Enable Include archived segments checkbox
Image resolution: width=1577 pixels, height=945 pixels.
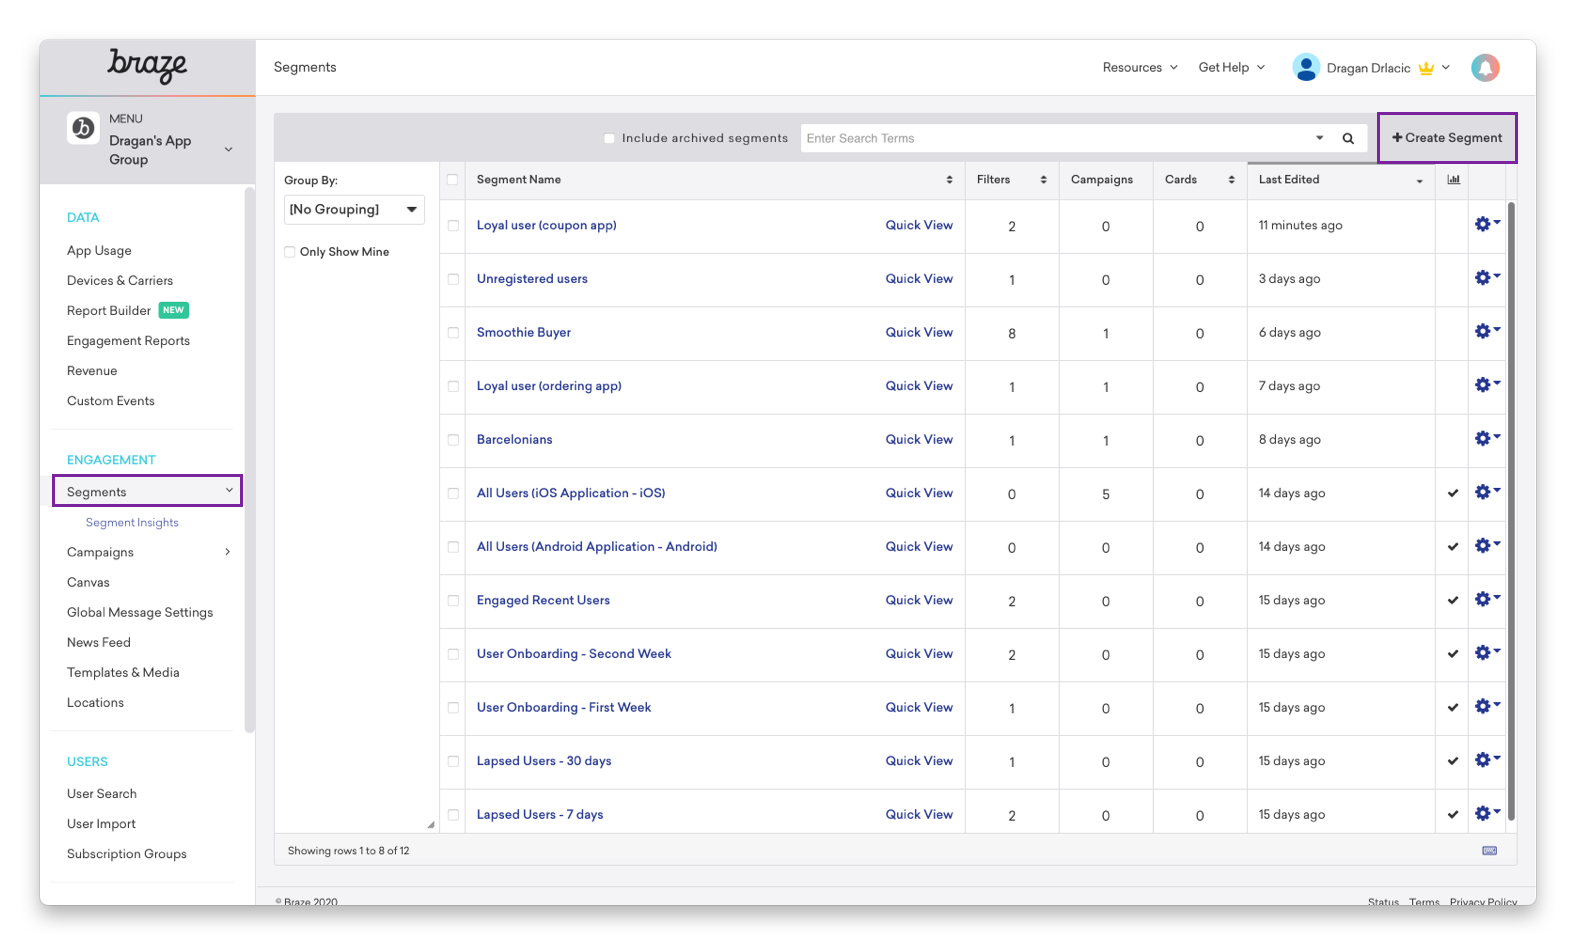tap(609, 138)
